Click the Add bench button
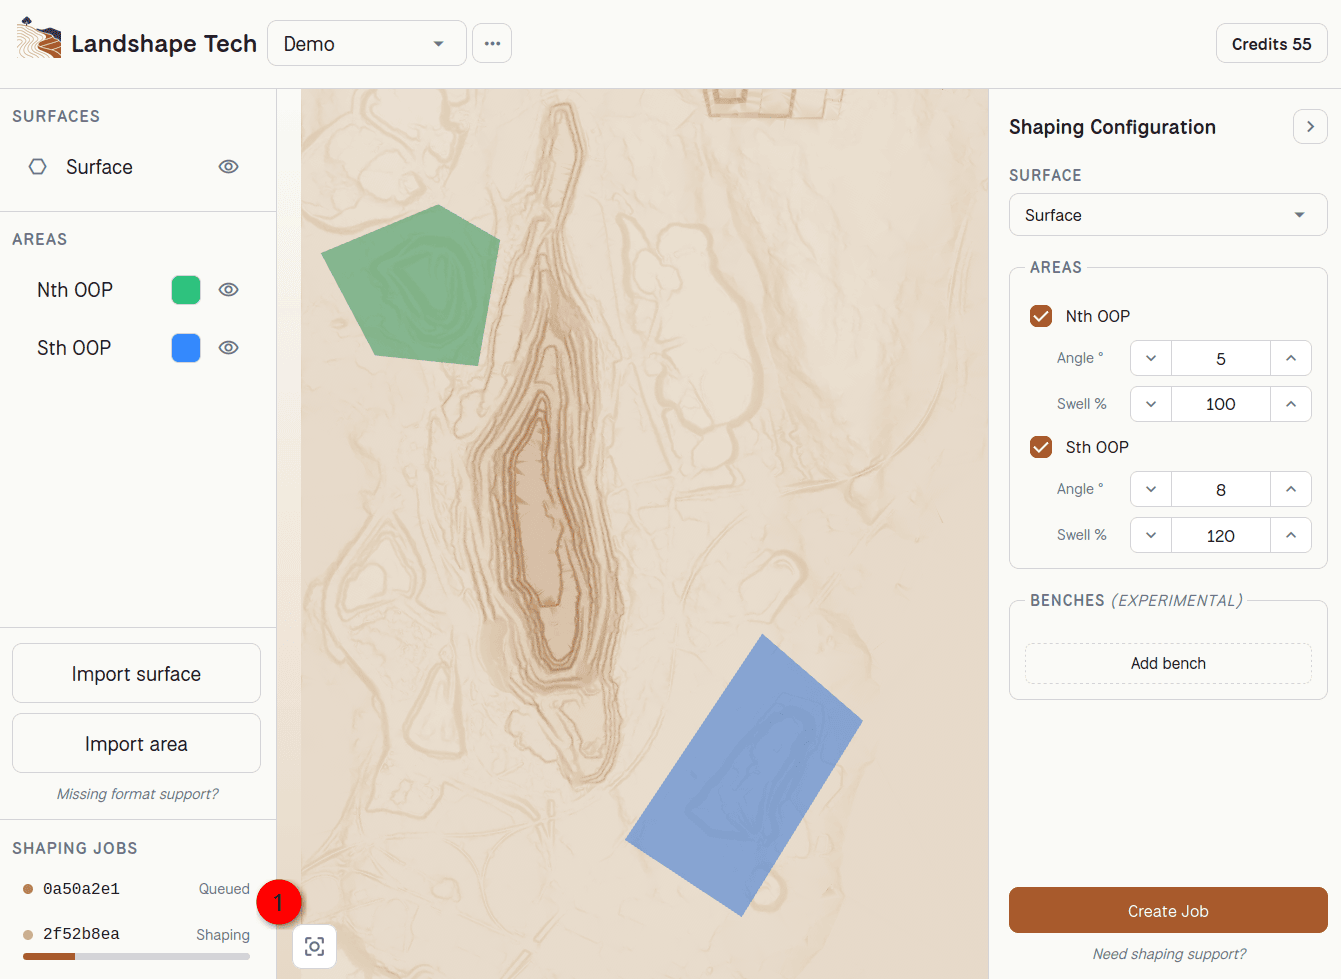This screenshot has width=1341, height=979. pos(1168,663)
